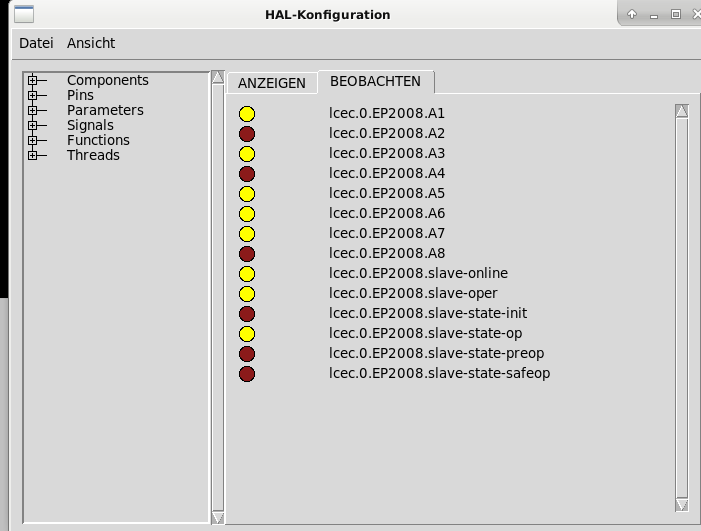701x531 pixels.
Task: Click the yellow LED of lcec.0.EP2008.A6
Action: [247, 214]
